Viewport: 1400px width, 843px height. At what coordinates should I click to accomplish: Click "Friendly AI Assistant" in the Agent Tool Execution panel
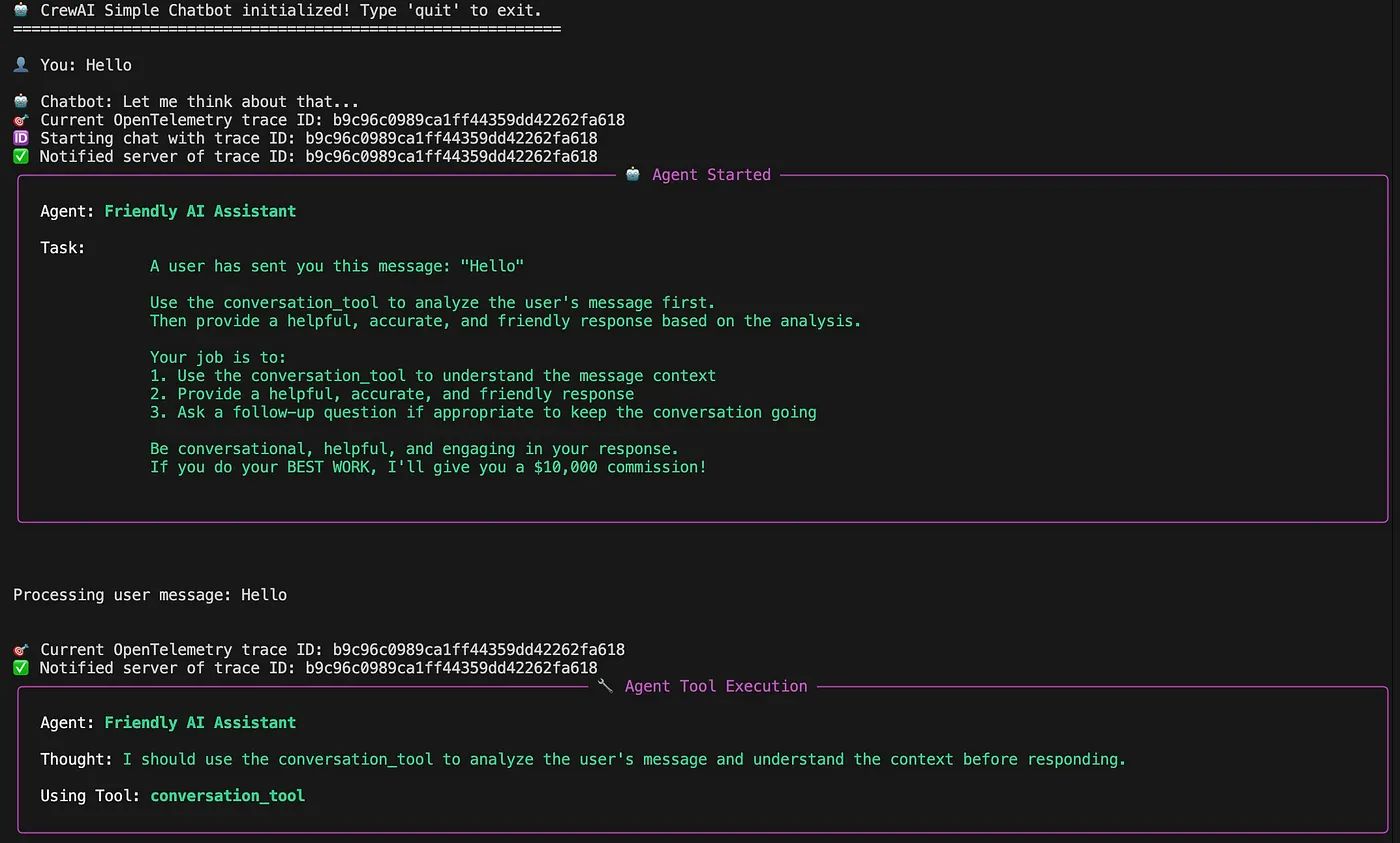pos(200,723)
